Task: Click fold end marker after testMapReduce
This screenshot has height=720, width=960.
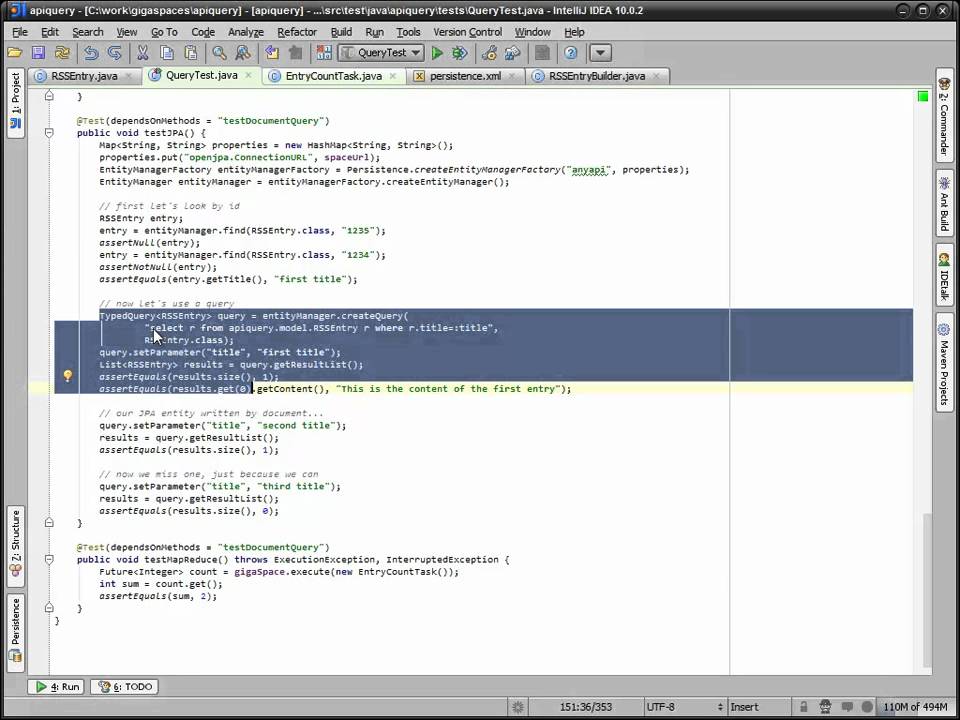Action: 49,607
